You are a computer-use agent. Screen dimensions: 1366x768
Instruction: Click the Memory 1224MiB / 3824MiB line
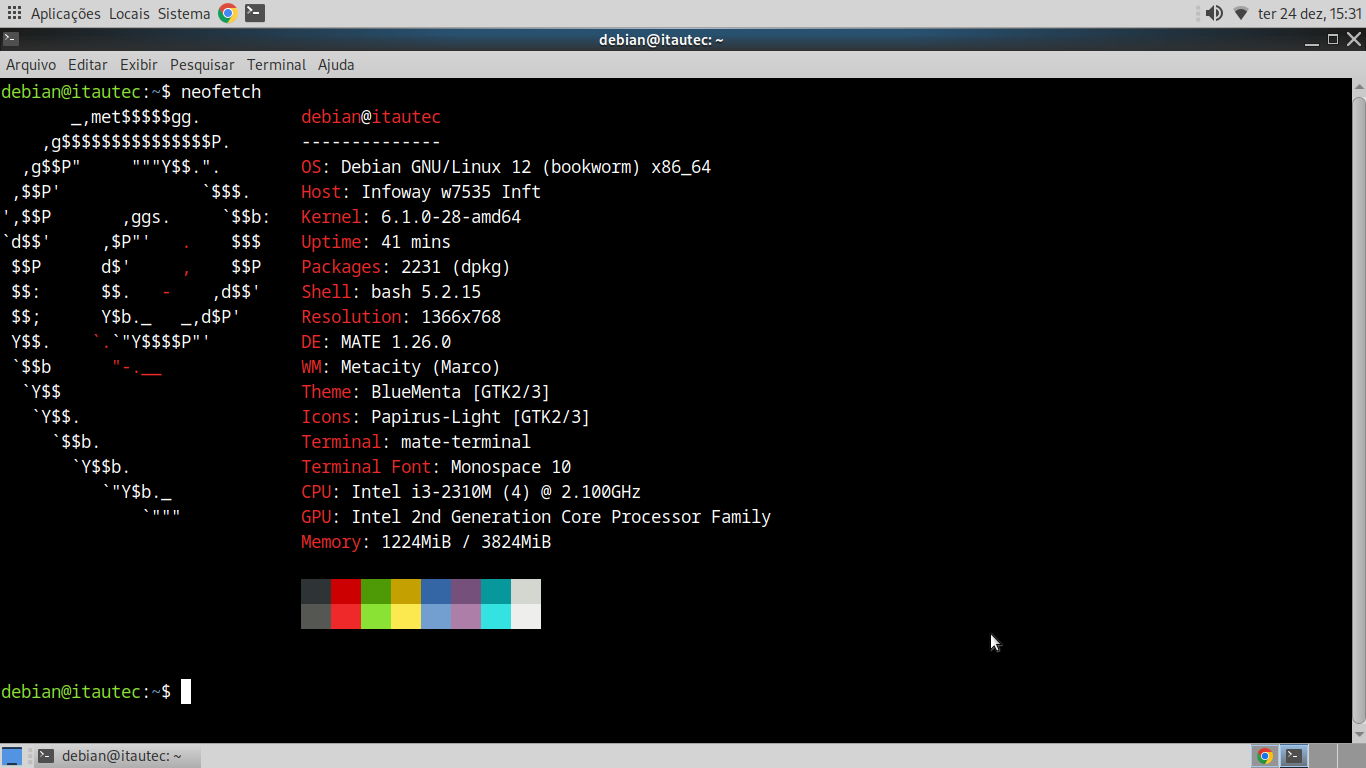[426, 542]
